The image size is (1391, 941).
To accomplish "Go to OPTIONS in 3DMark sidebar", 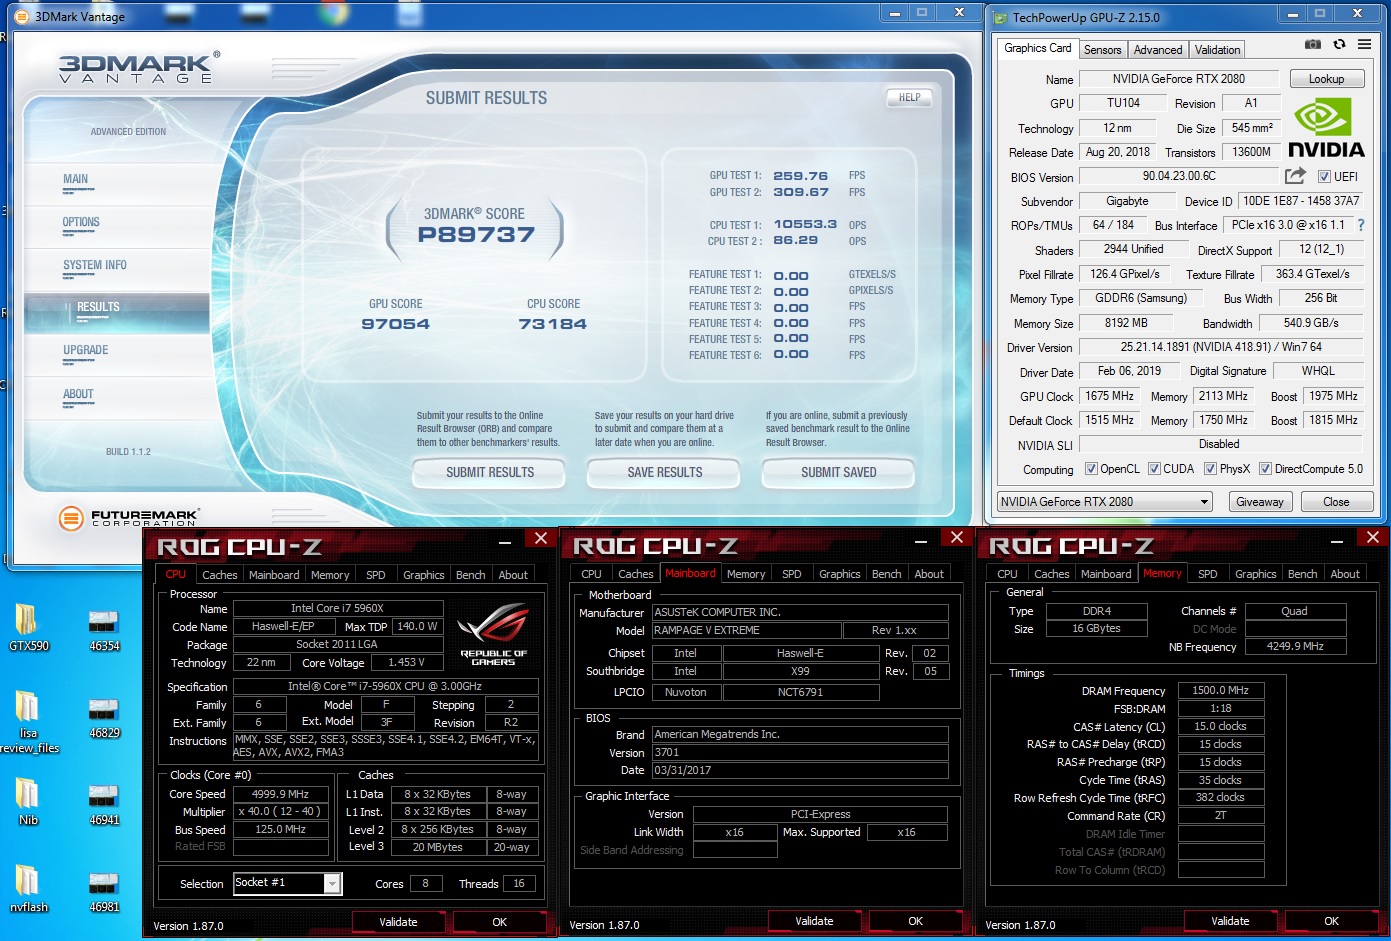I will 81,223.
